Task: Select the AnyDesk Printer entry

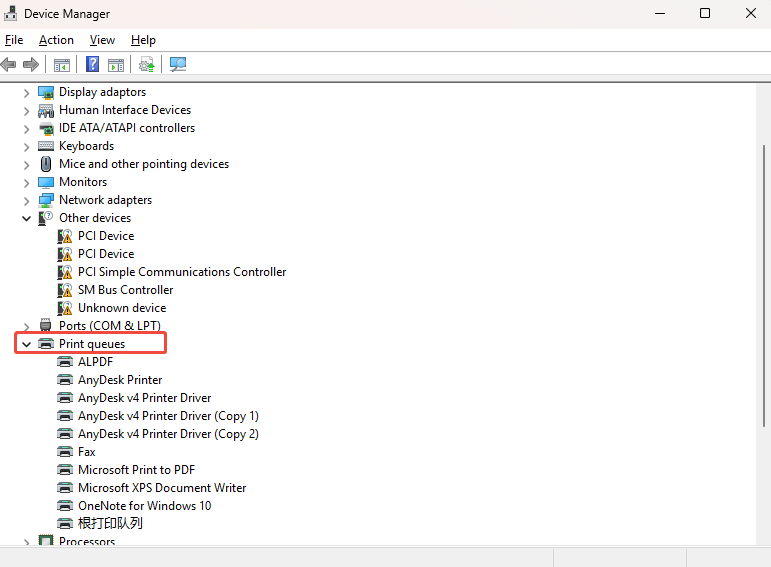Action: coord(120,380)
